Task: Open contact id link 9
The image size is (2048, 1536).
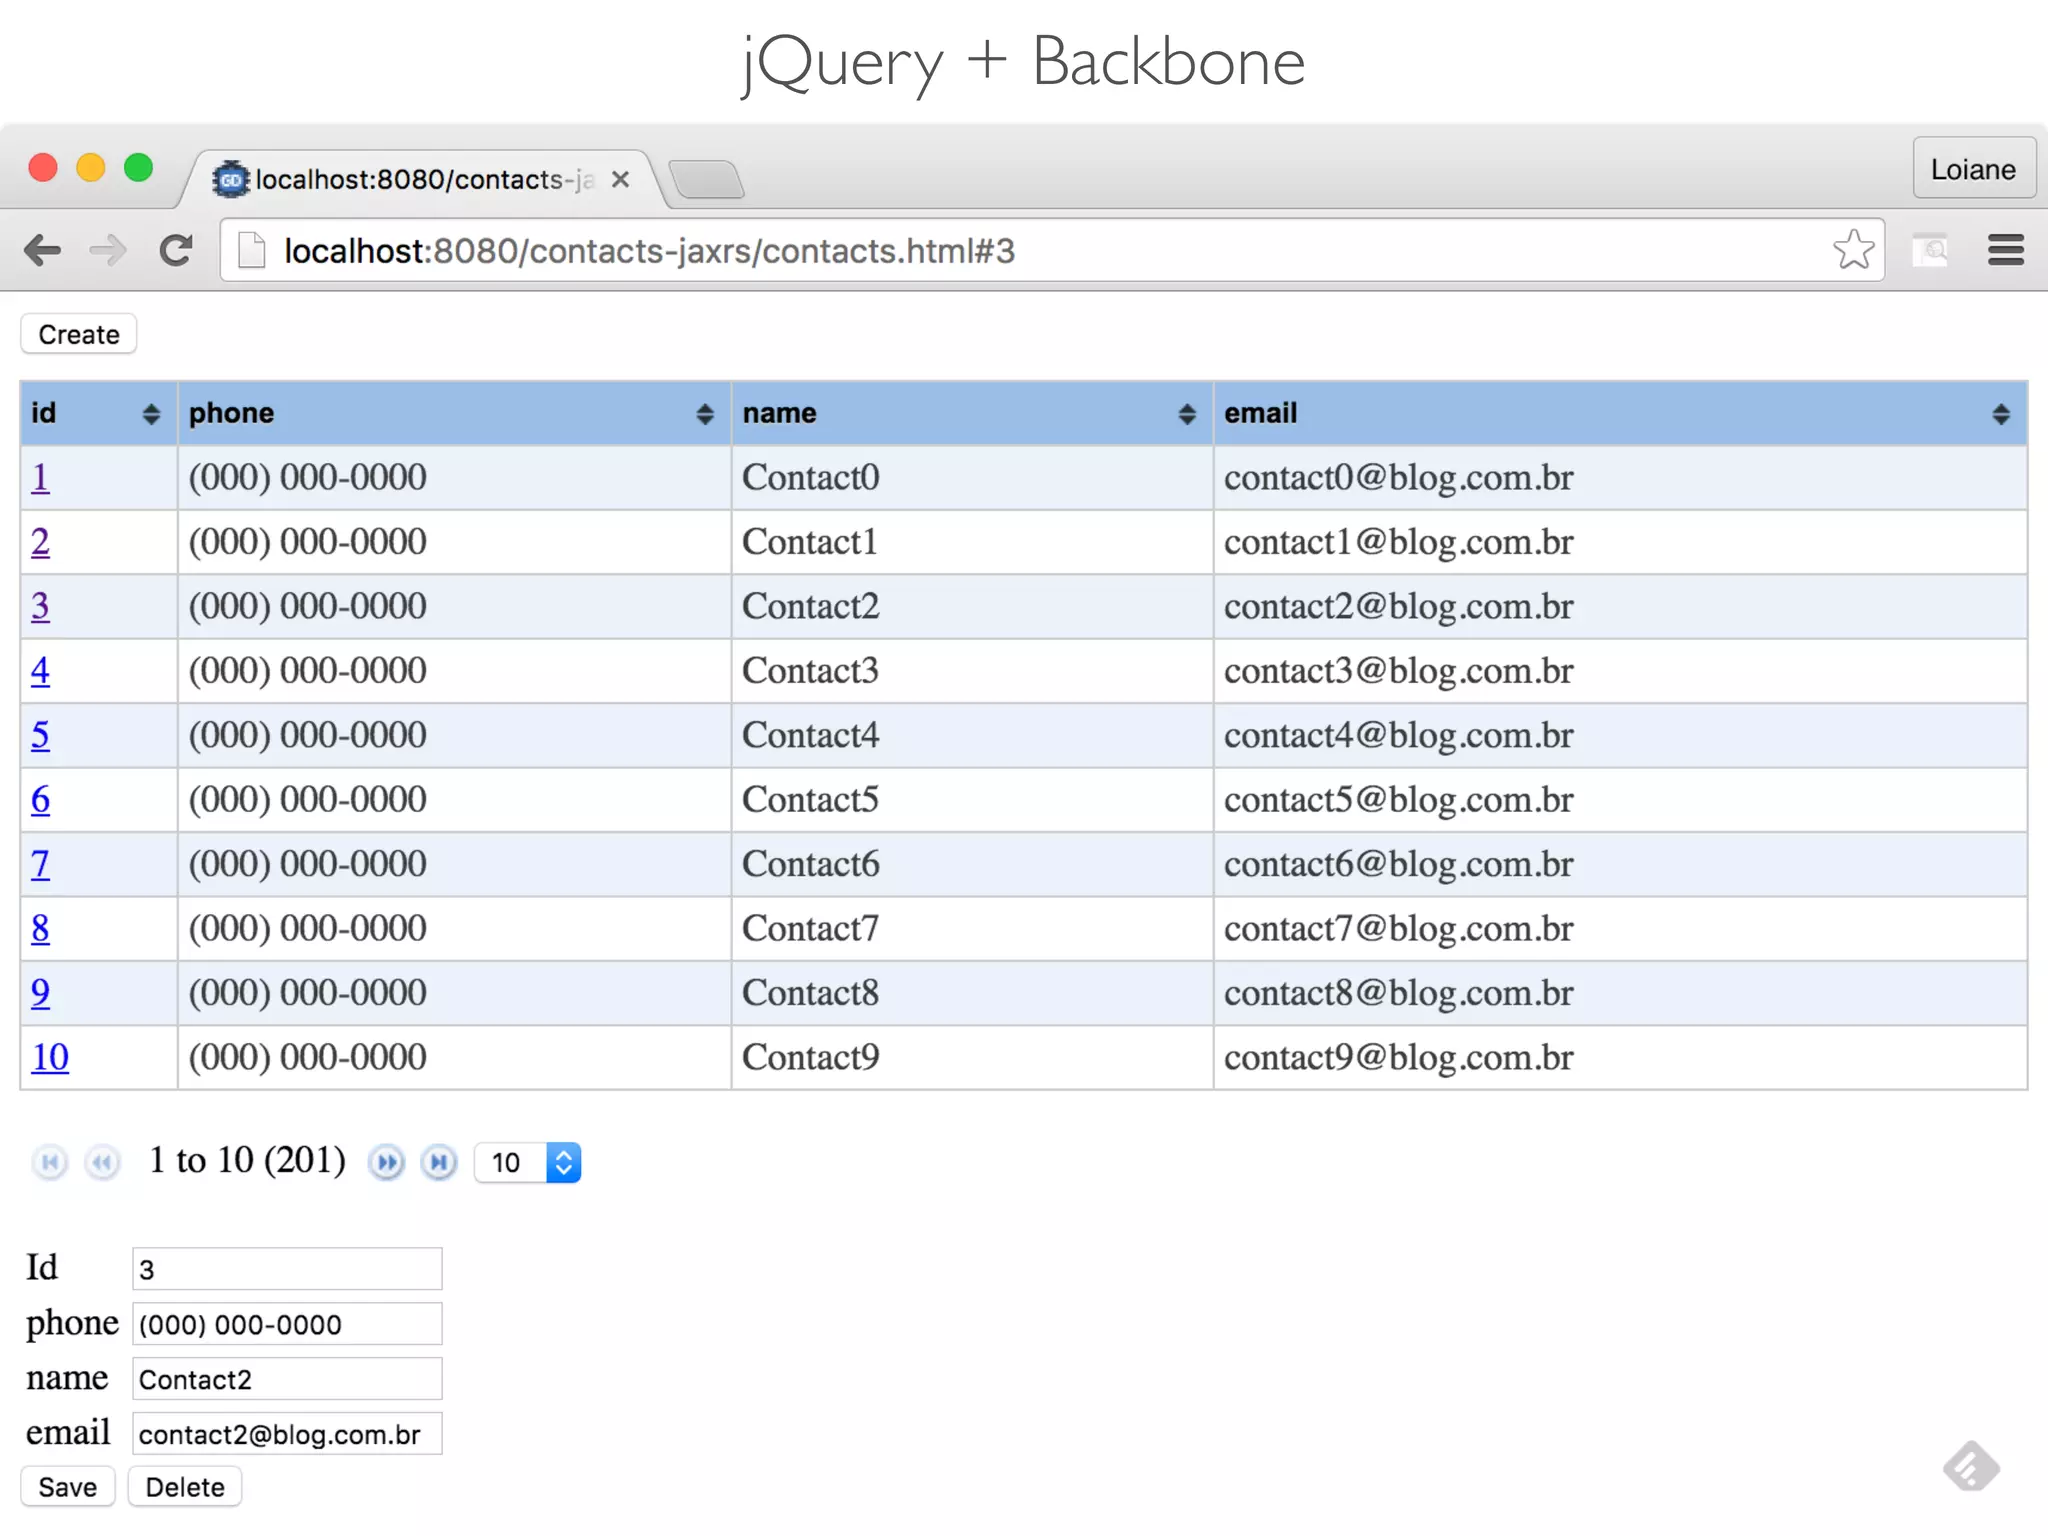Action: (x=40, y=993)
